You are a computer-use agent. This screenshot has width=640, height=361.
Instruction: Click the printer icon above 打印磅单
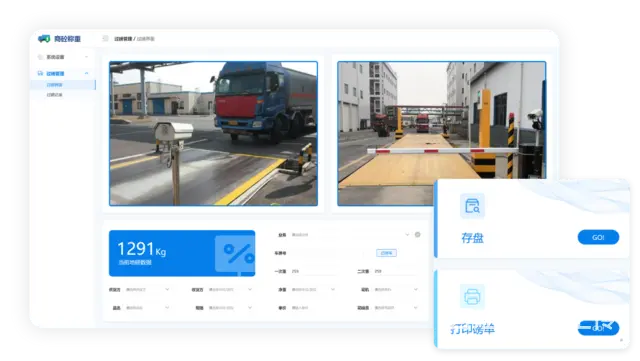coord(472,296)
